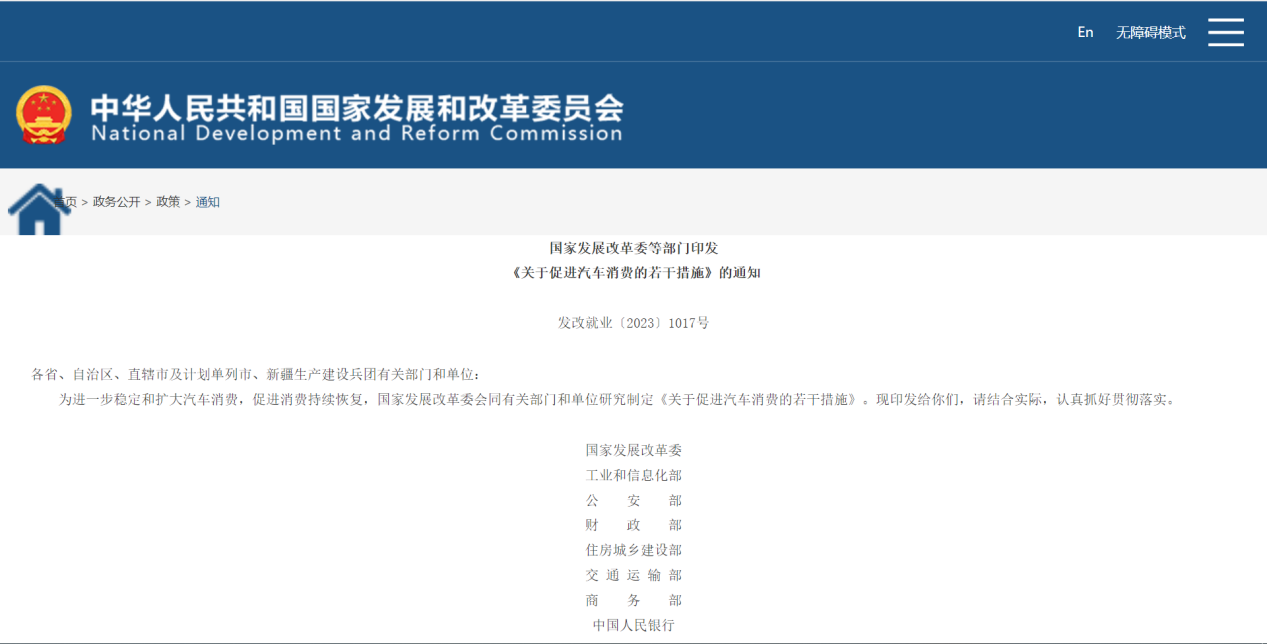Open 政务公开 breadcrumb link
This screenshot has width=1267, height=644.
117,202
